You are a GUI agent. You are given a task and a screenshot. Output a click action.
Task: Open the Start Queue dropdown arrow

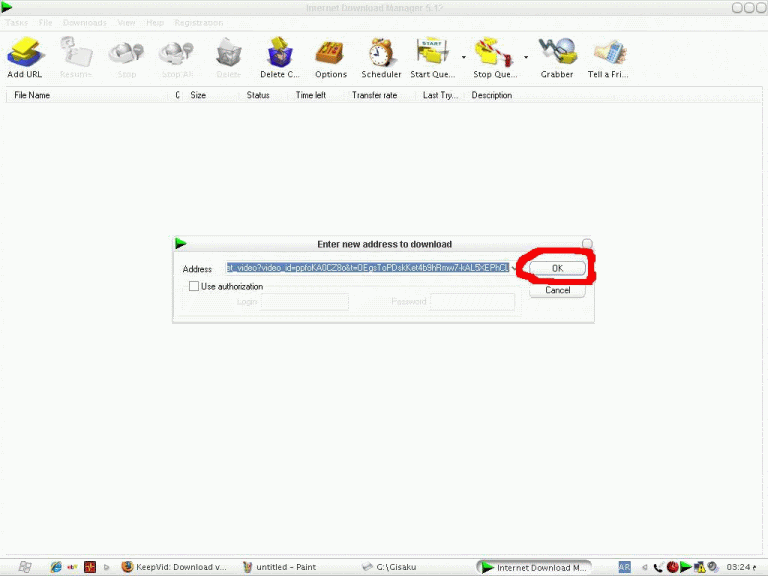pyautogui.click(x=463, y=56)
